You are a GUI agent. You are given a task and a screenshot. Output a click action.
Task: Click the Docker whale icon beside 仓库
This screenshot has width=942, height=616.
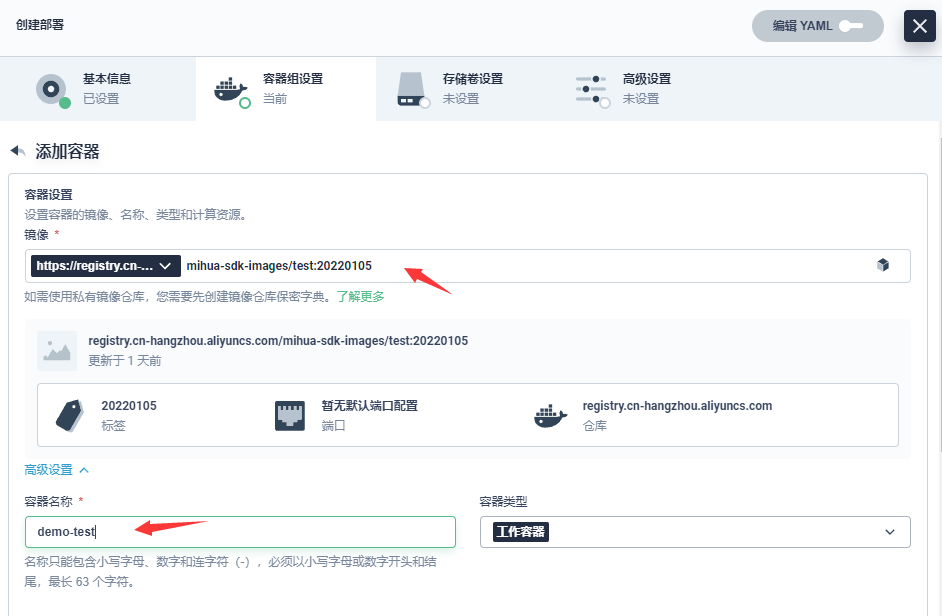point(551,415)
